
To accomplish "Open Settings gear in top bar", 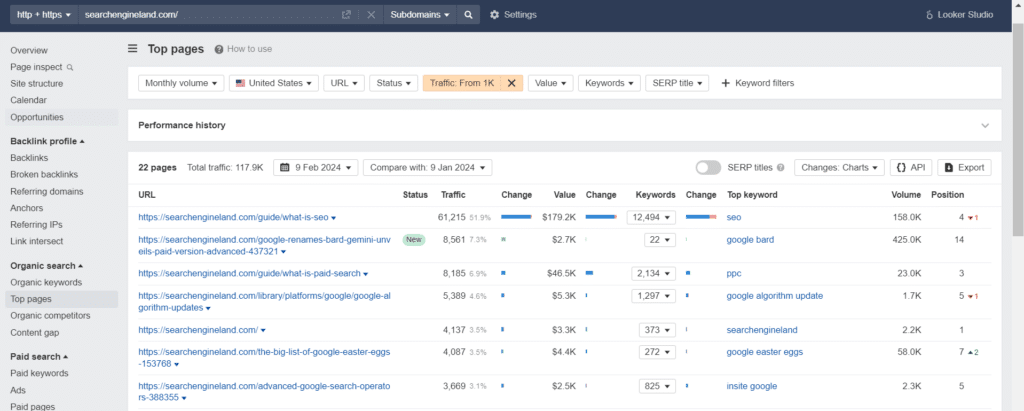I will click(494, 14).
